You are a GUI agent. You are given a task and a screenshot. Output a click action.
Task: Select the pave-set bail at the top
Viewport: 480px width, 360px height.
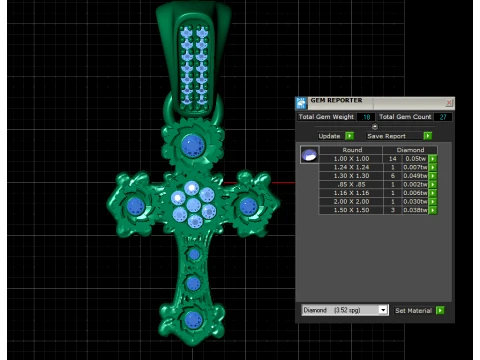pos(194,58)
